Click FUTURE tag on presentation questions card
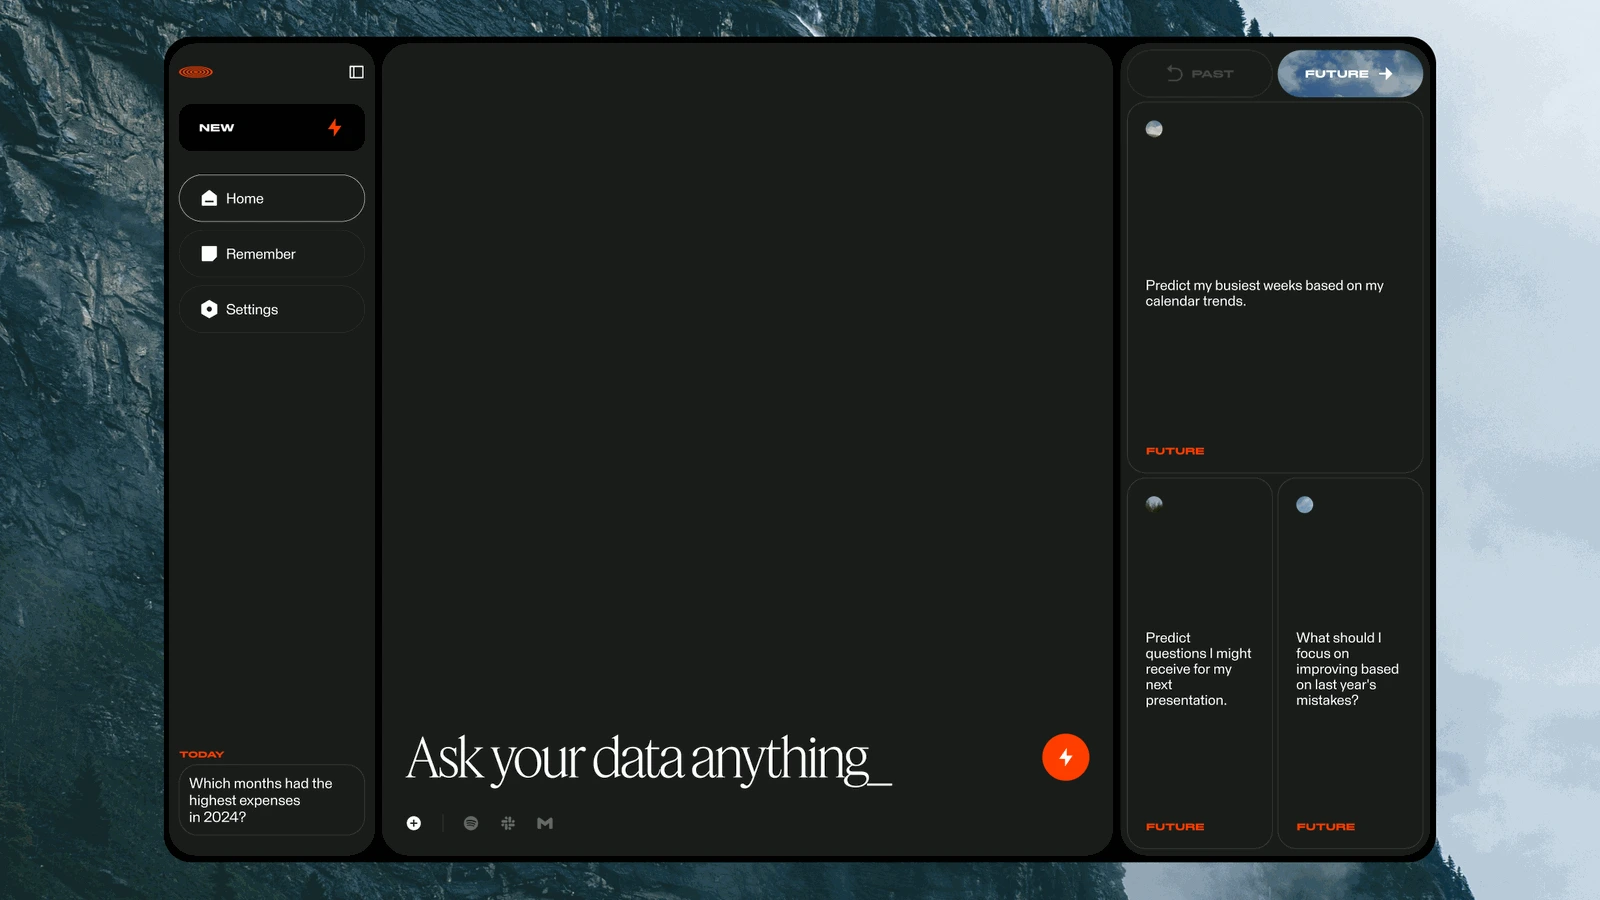This screenshot has width=1600, height=900. (1175, 827)
